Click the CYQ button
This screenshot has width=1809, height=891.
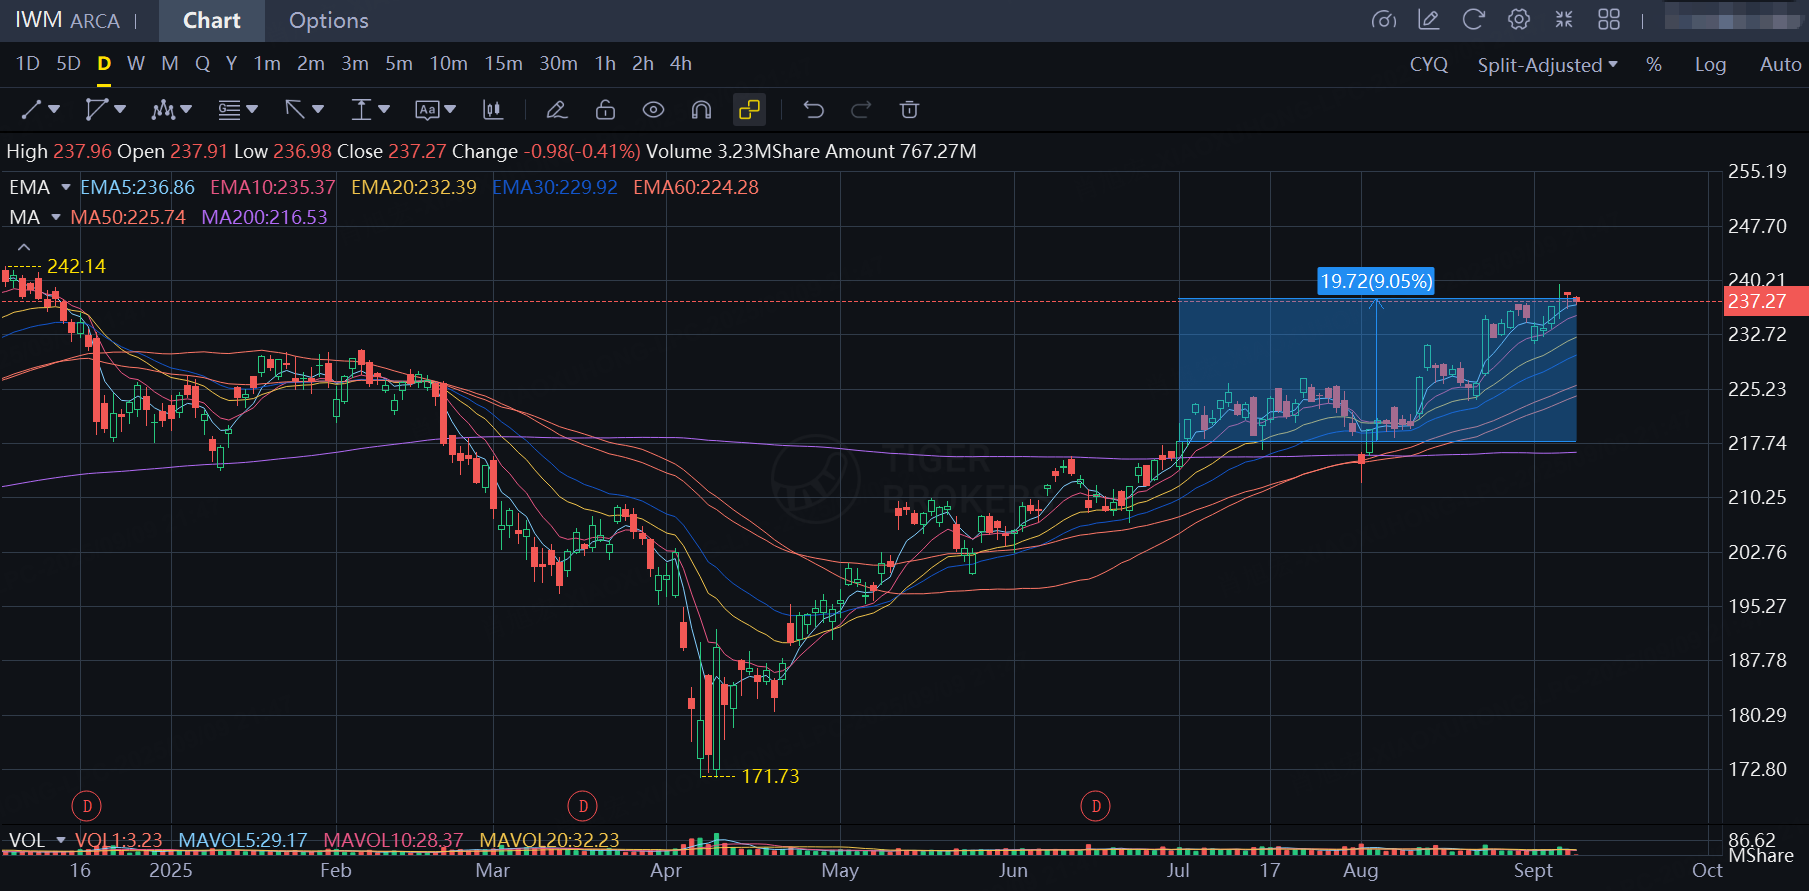pyautogui.click(x=1428, y=65)
